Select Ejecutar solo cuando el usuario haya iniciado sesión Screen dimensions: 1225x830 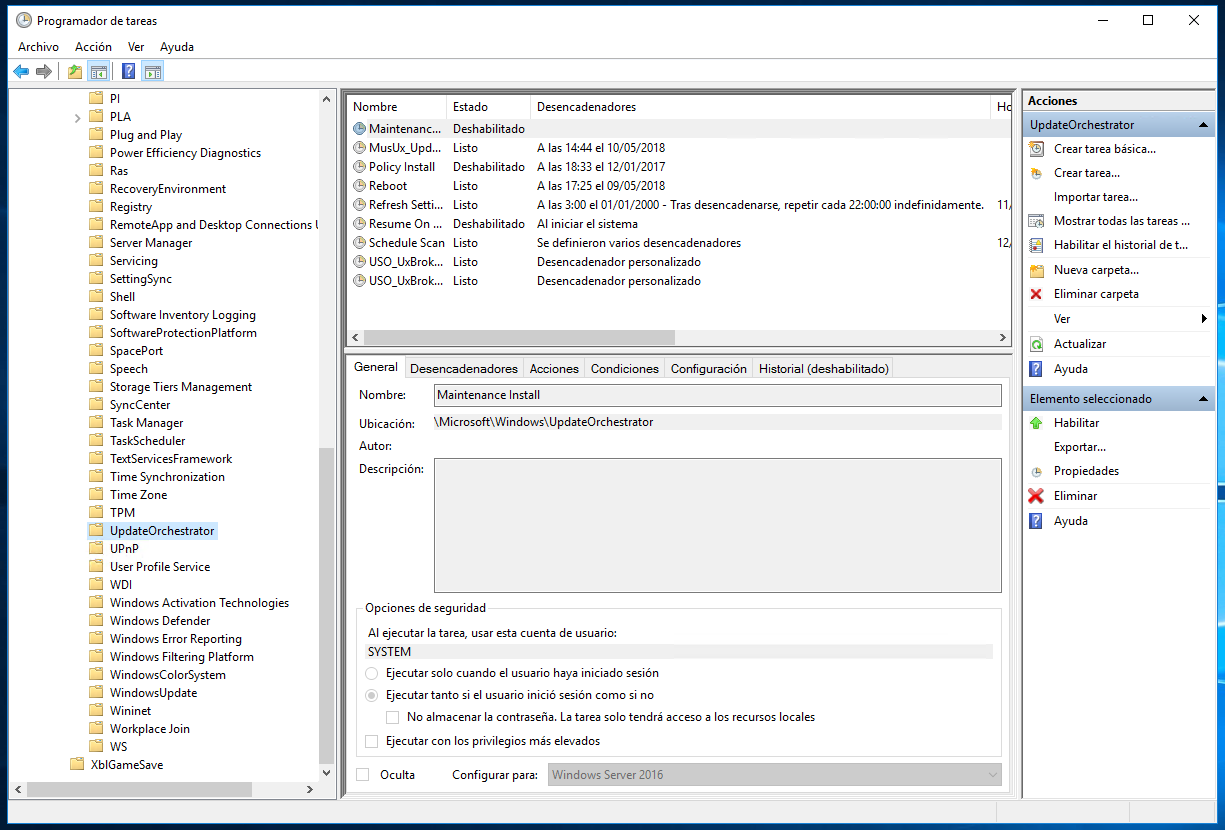372,673
